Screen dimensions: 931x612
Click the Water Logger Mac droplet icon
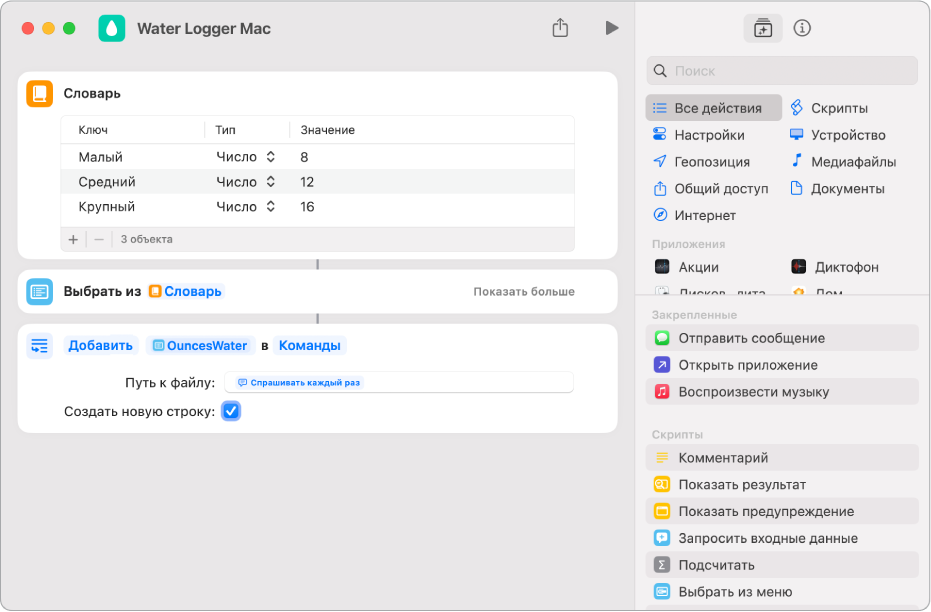(x=112, y=28)
